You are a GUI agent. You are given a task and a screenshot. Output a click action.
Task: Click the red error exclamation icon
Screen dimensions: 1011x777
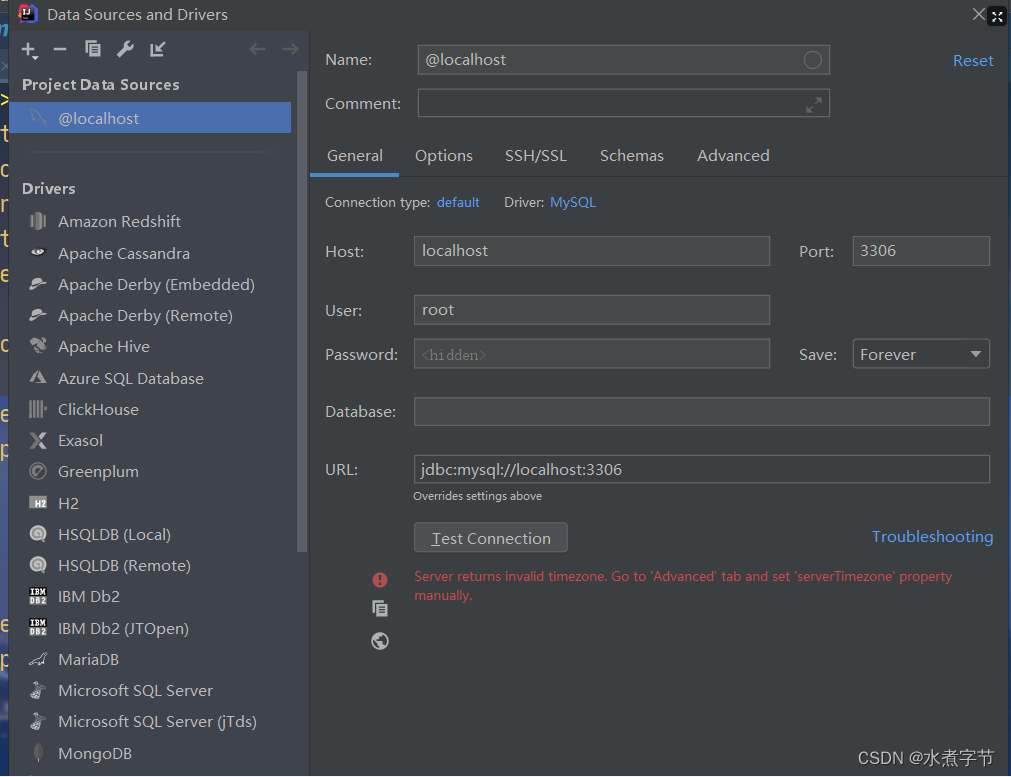click(380, 579)
